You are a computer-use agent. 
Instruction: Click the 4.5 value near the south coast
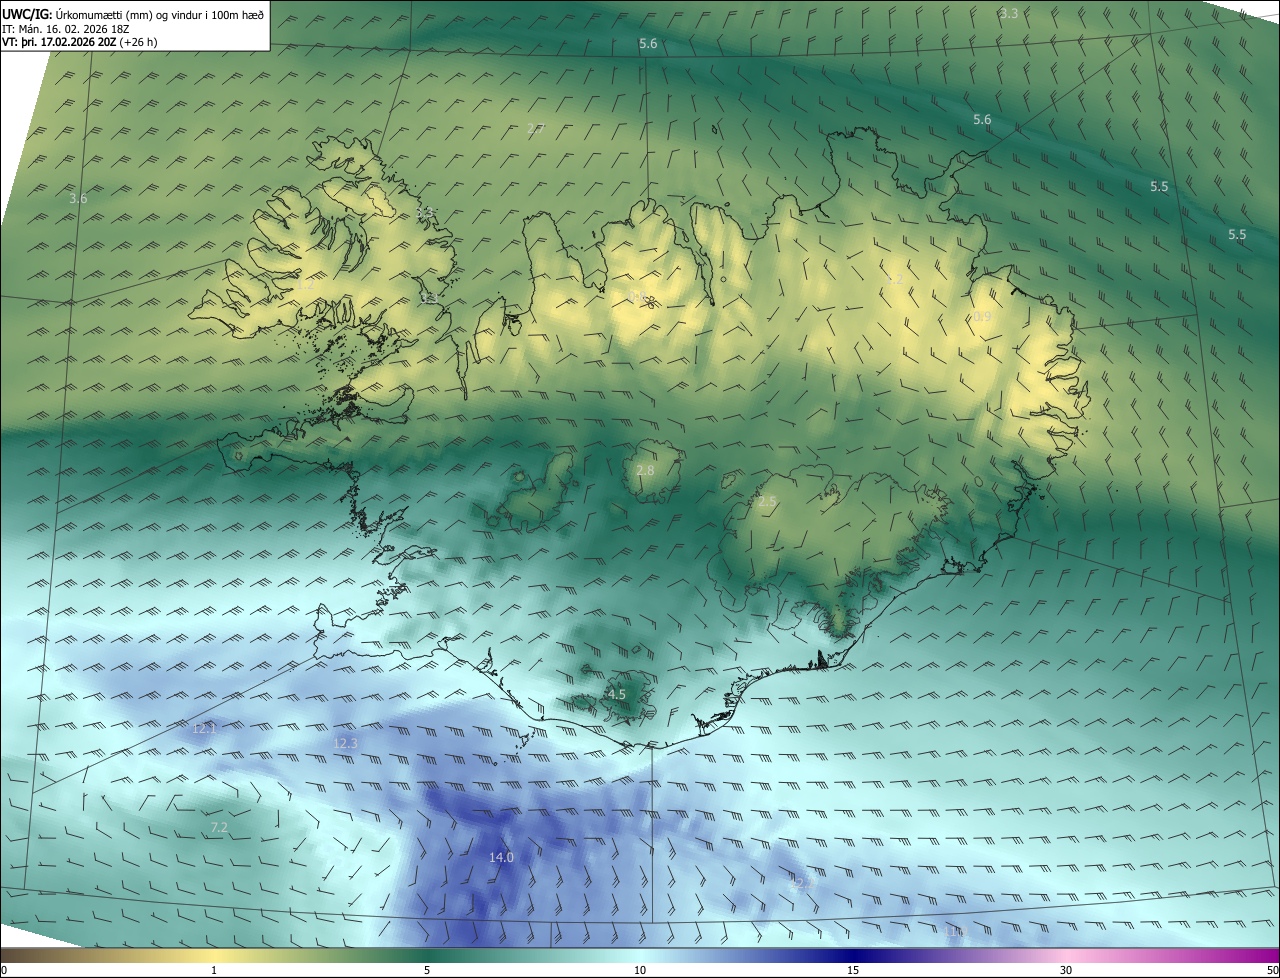[x=617, y=694]
